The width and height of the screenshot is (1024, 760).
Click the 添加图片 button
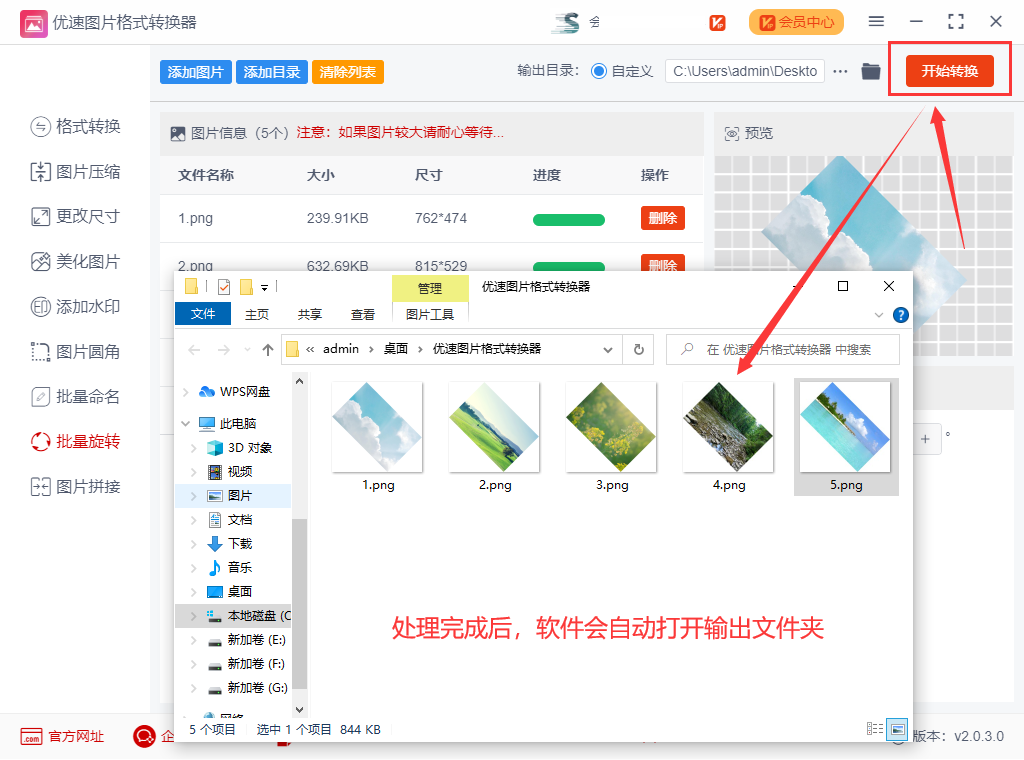[196, 72]
